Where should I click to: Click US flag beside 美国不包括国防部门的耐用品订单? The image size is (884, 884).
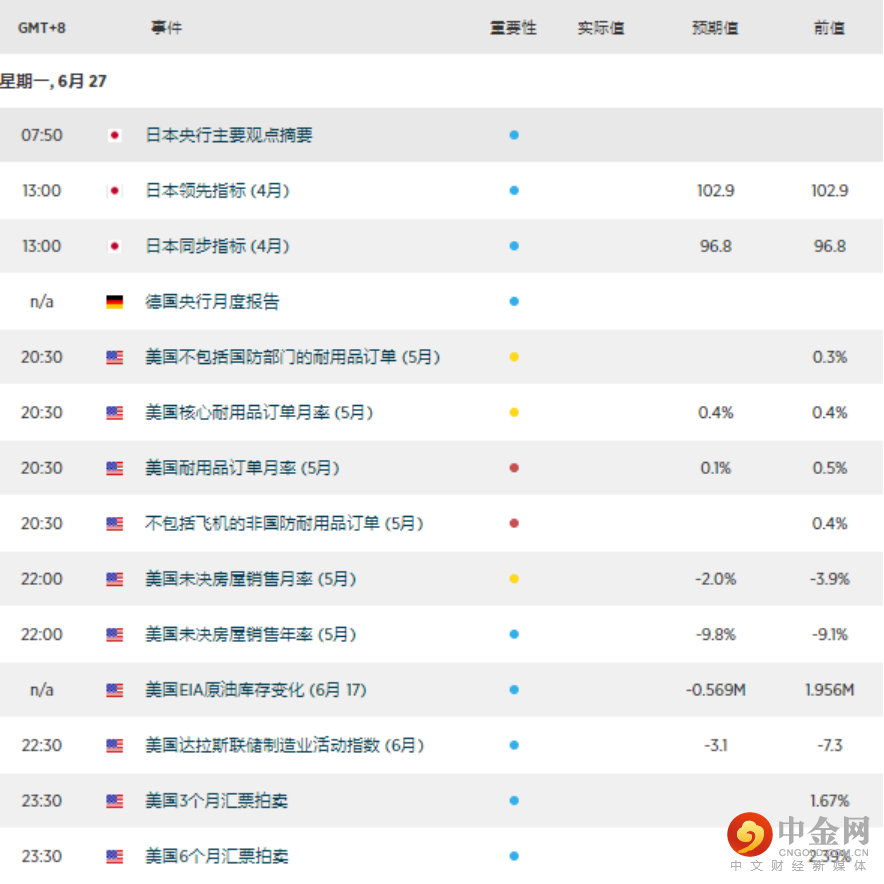pyautogui.click(x=114, y=357)
